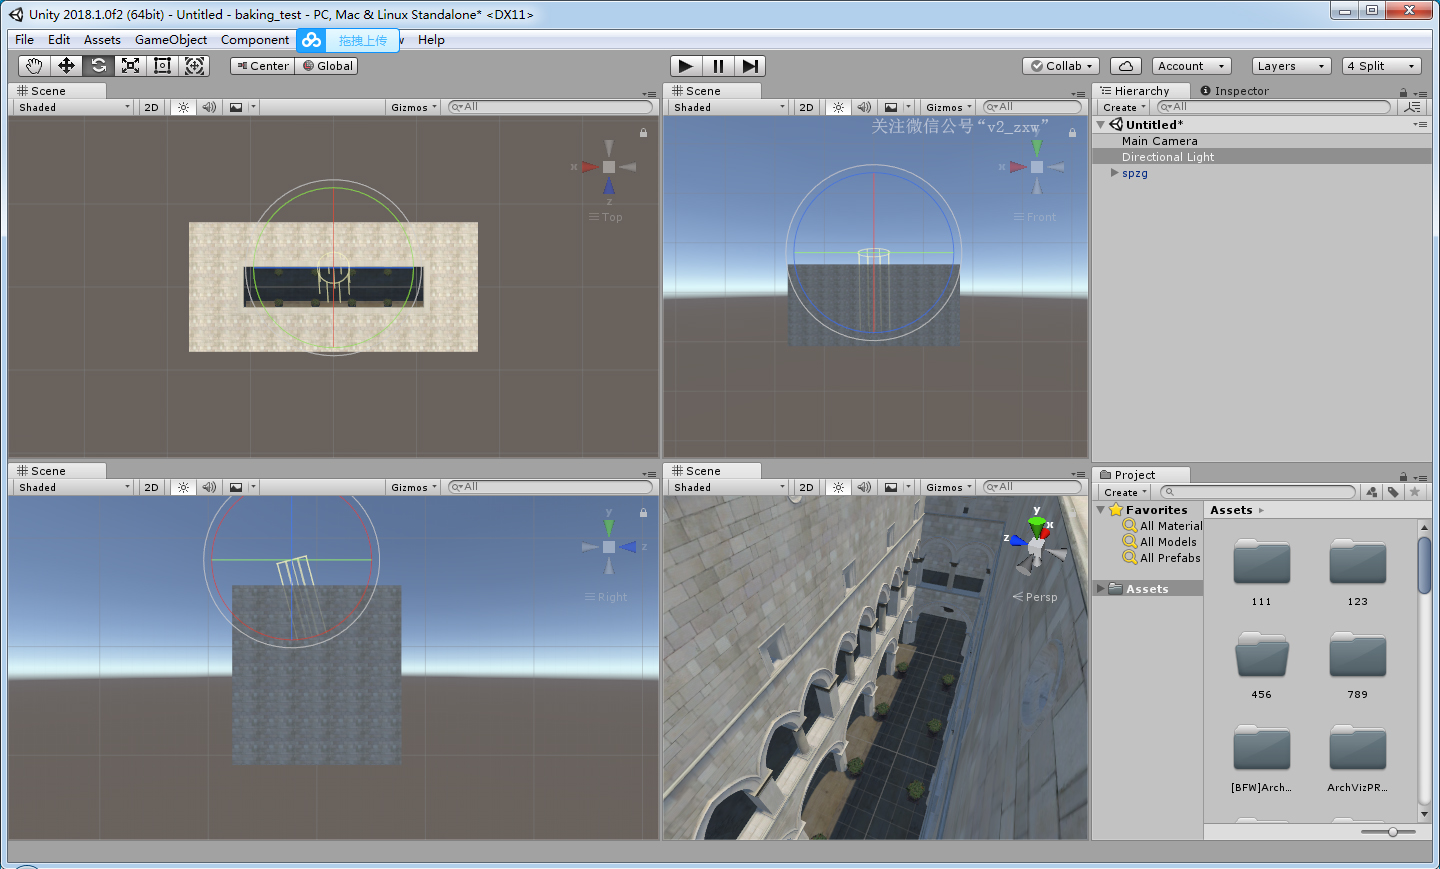1440x869 pixels.
Task: Pick the Rect Transform tool
Action: click(x=162, y=66)
